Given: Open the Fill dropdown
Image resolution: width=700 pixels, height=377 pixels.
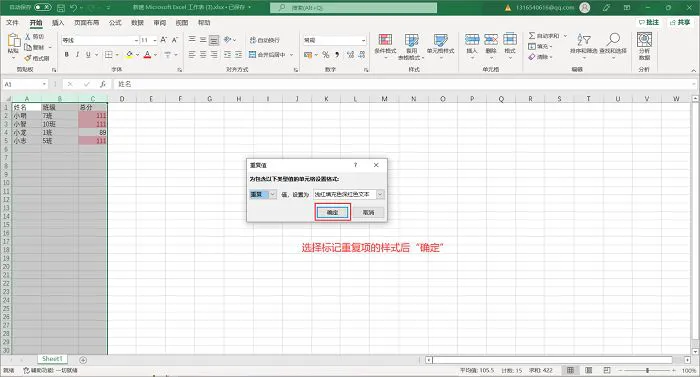Looking at the screenshot, I should [x=540, y=46].
